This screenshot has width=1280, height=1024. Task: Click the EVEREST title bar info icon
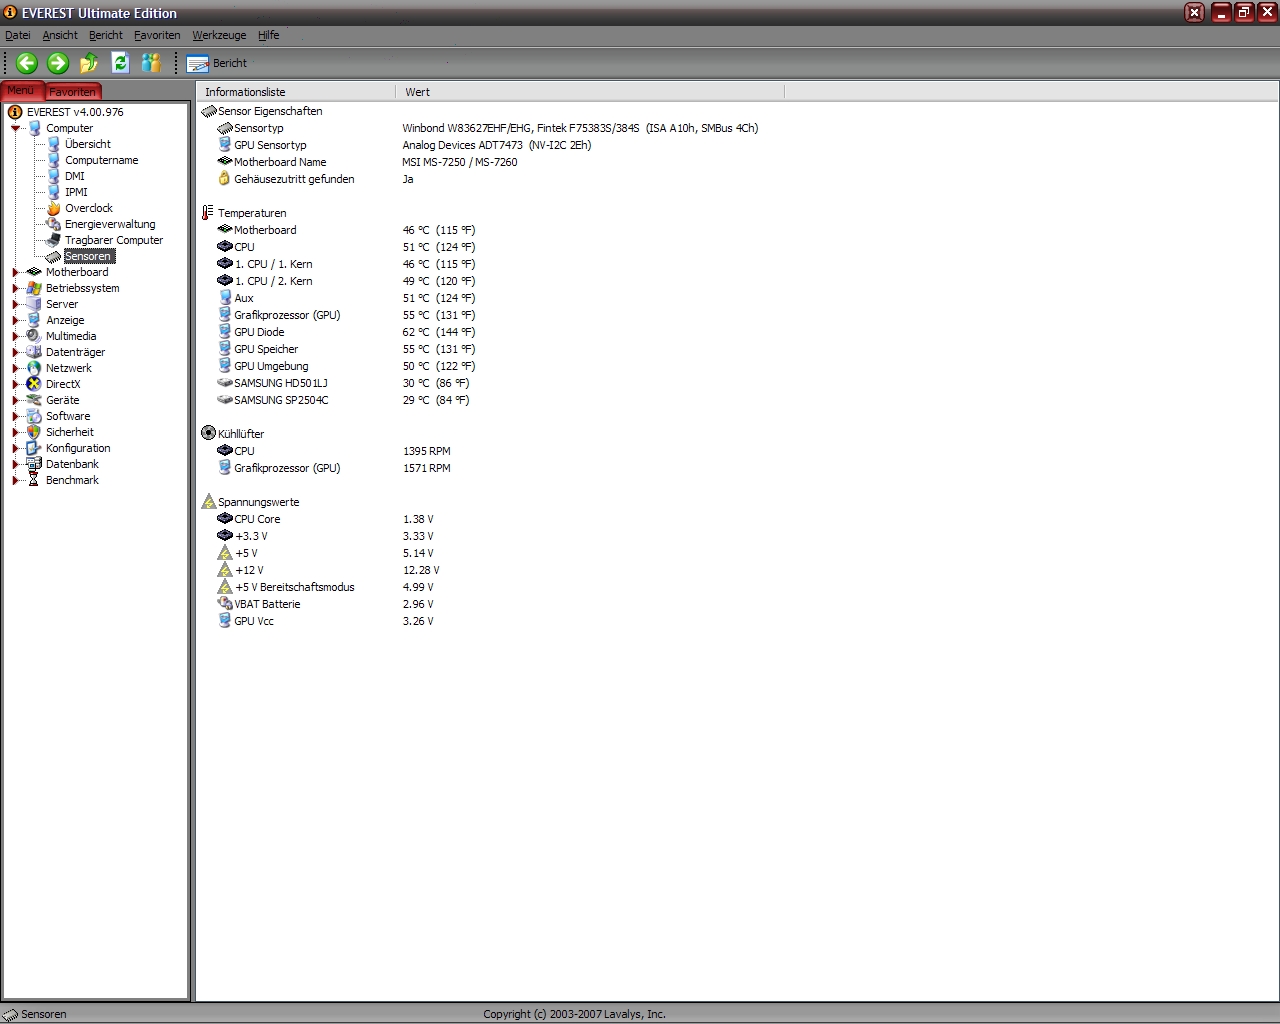coord(10,13)
